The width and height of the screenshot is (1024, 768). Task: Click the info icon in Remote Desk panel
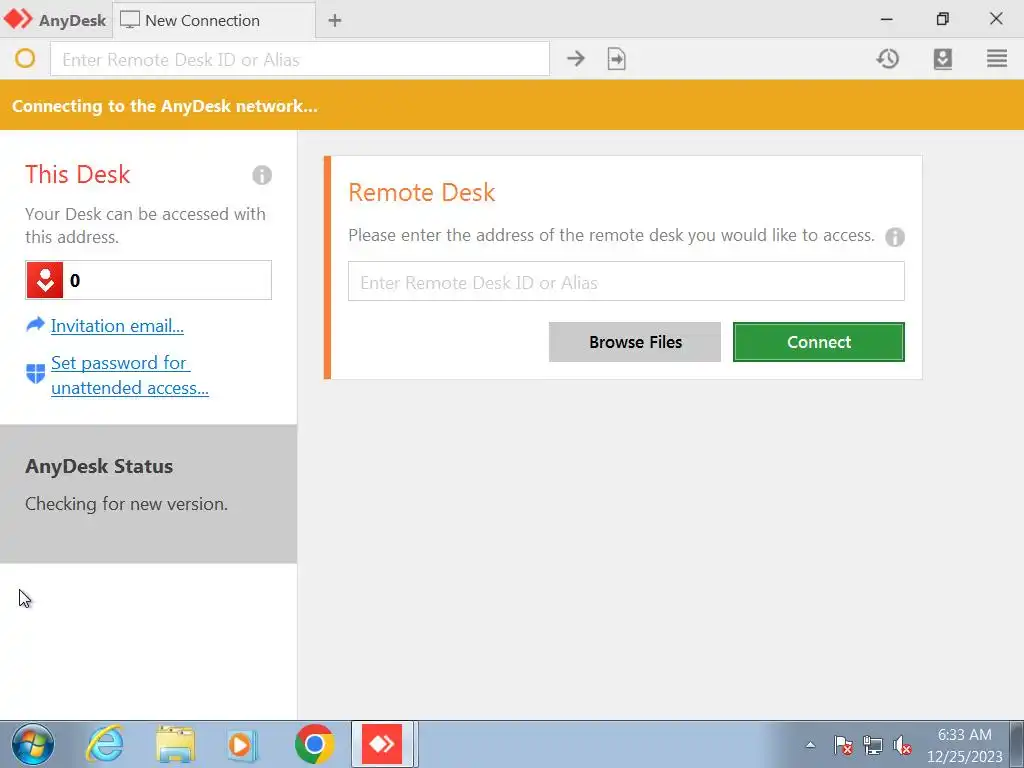click(895, 236)
